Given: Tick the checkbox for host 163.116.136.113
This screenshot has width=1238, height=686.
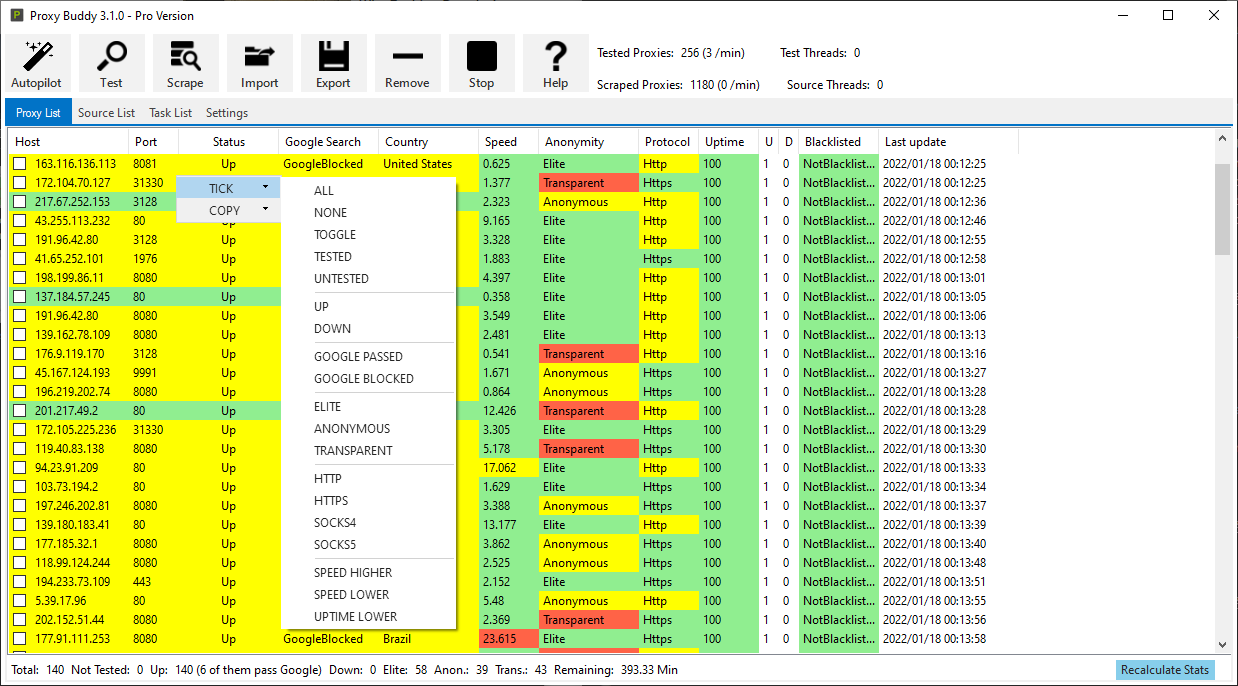Looking at the screenshot, I should (x=19, y=163).
